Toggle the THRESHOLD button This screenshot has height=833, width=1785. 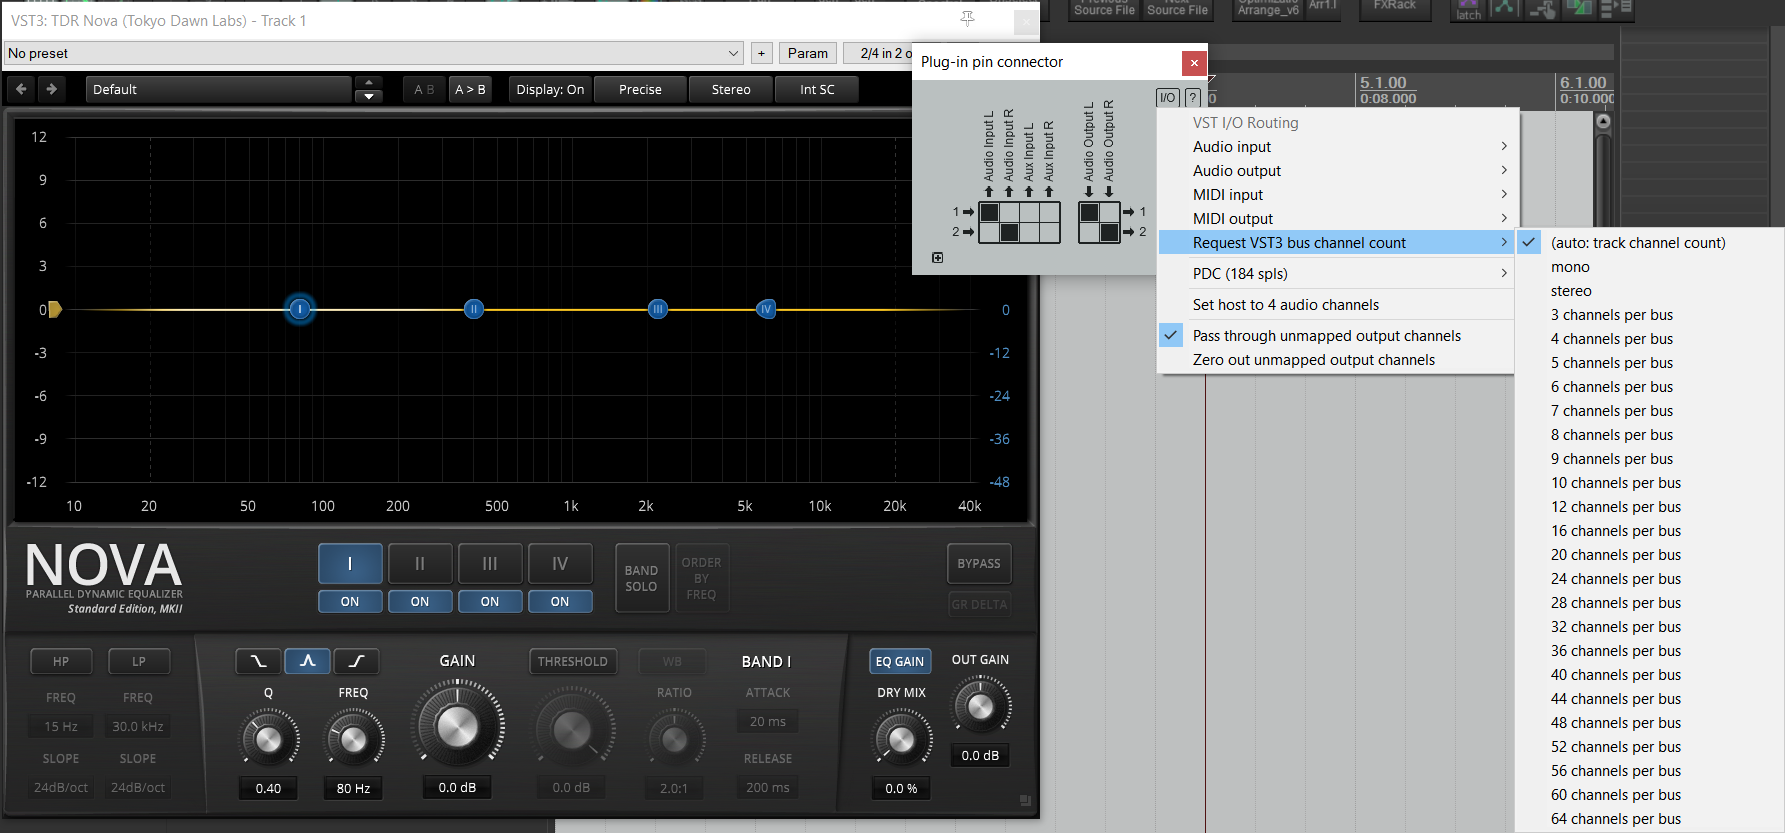pos(572,661)
